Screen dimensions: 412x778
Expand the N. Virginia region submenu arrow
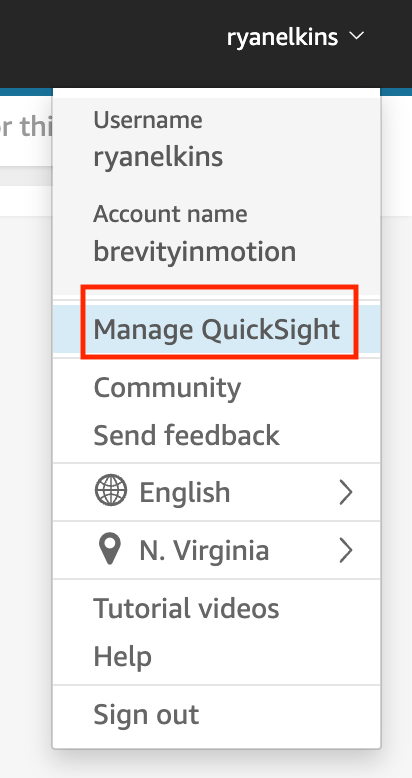(345, 550)
